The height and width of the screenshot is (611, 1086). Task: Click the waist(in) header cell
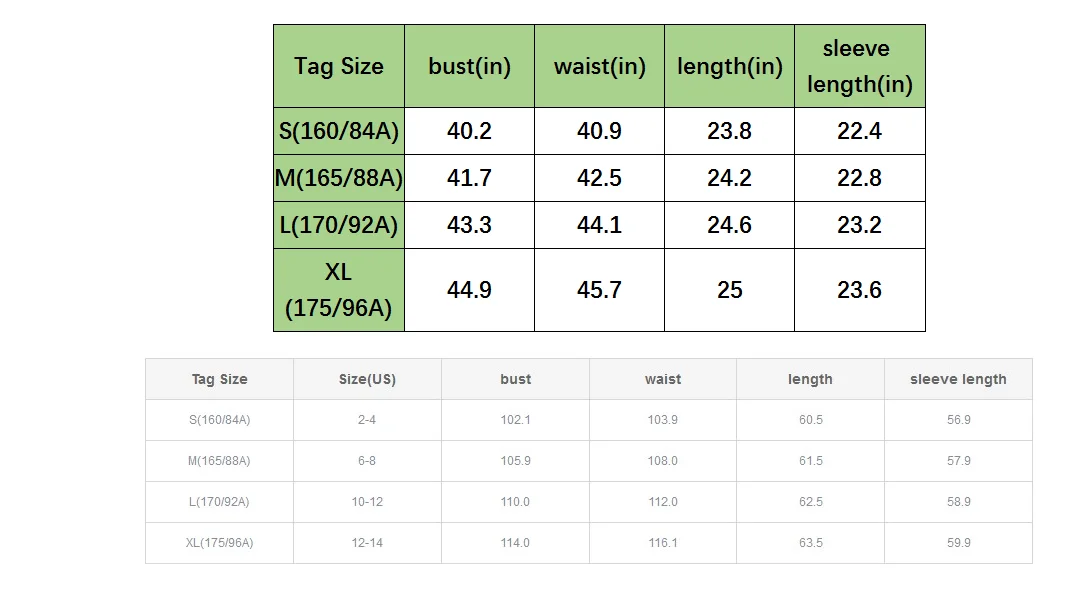click(599, 66)
